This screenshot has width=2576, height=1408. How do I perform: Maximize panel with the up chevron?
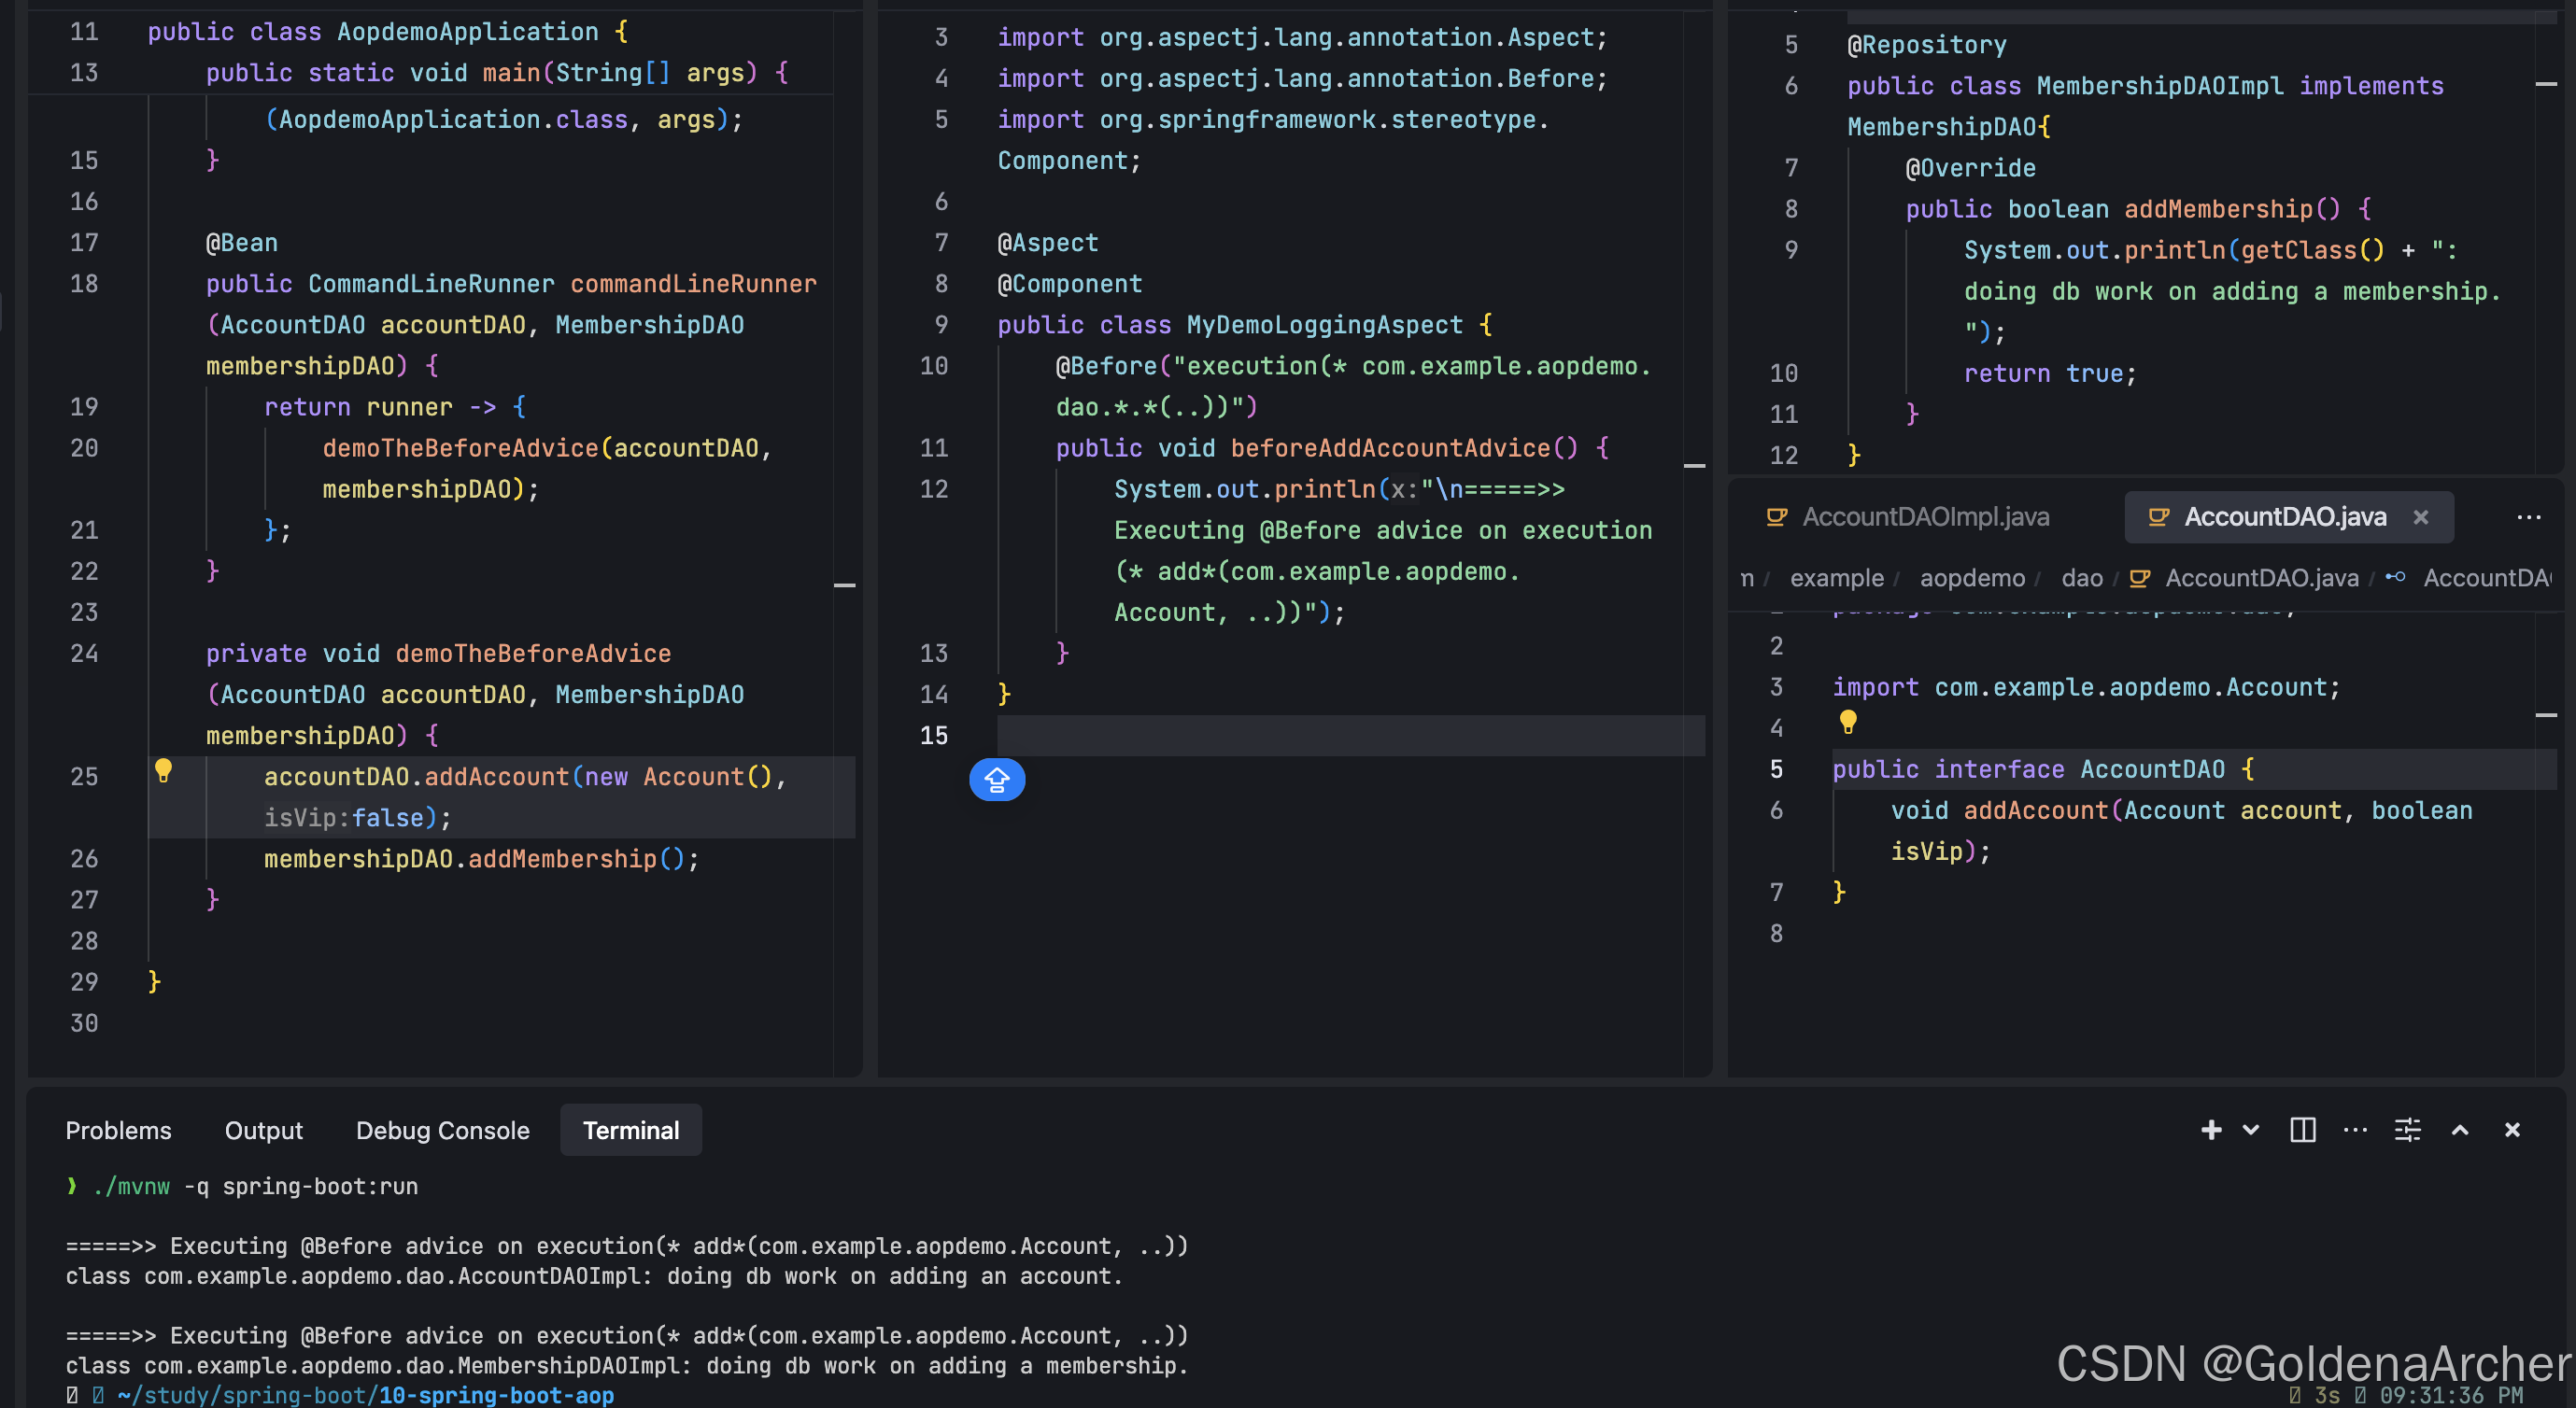pyautogui.click(x=2460, y=1130)
